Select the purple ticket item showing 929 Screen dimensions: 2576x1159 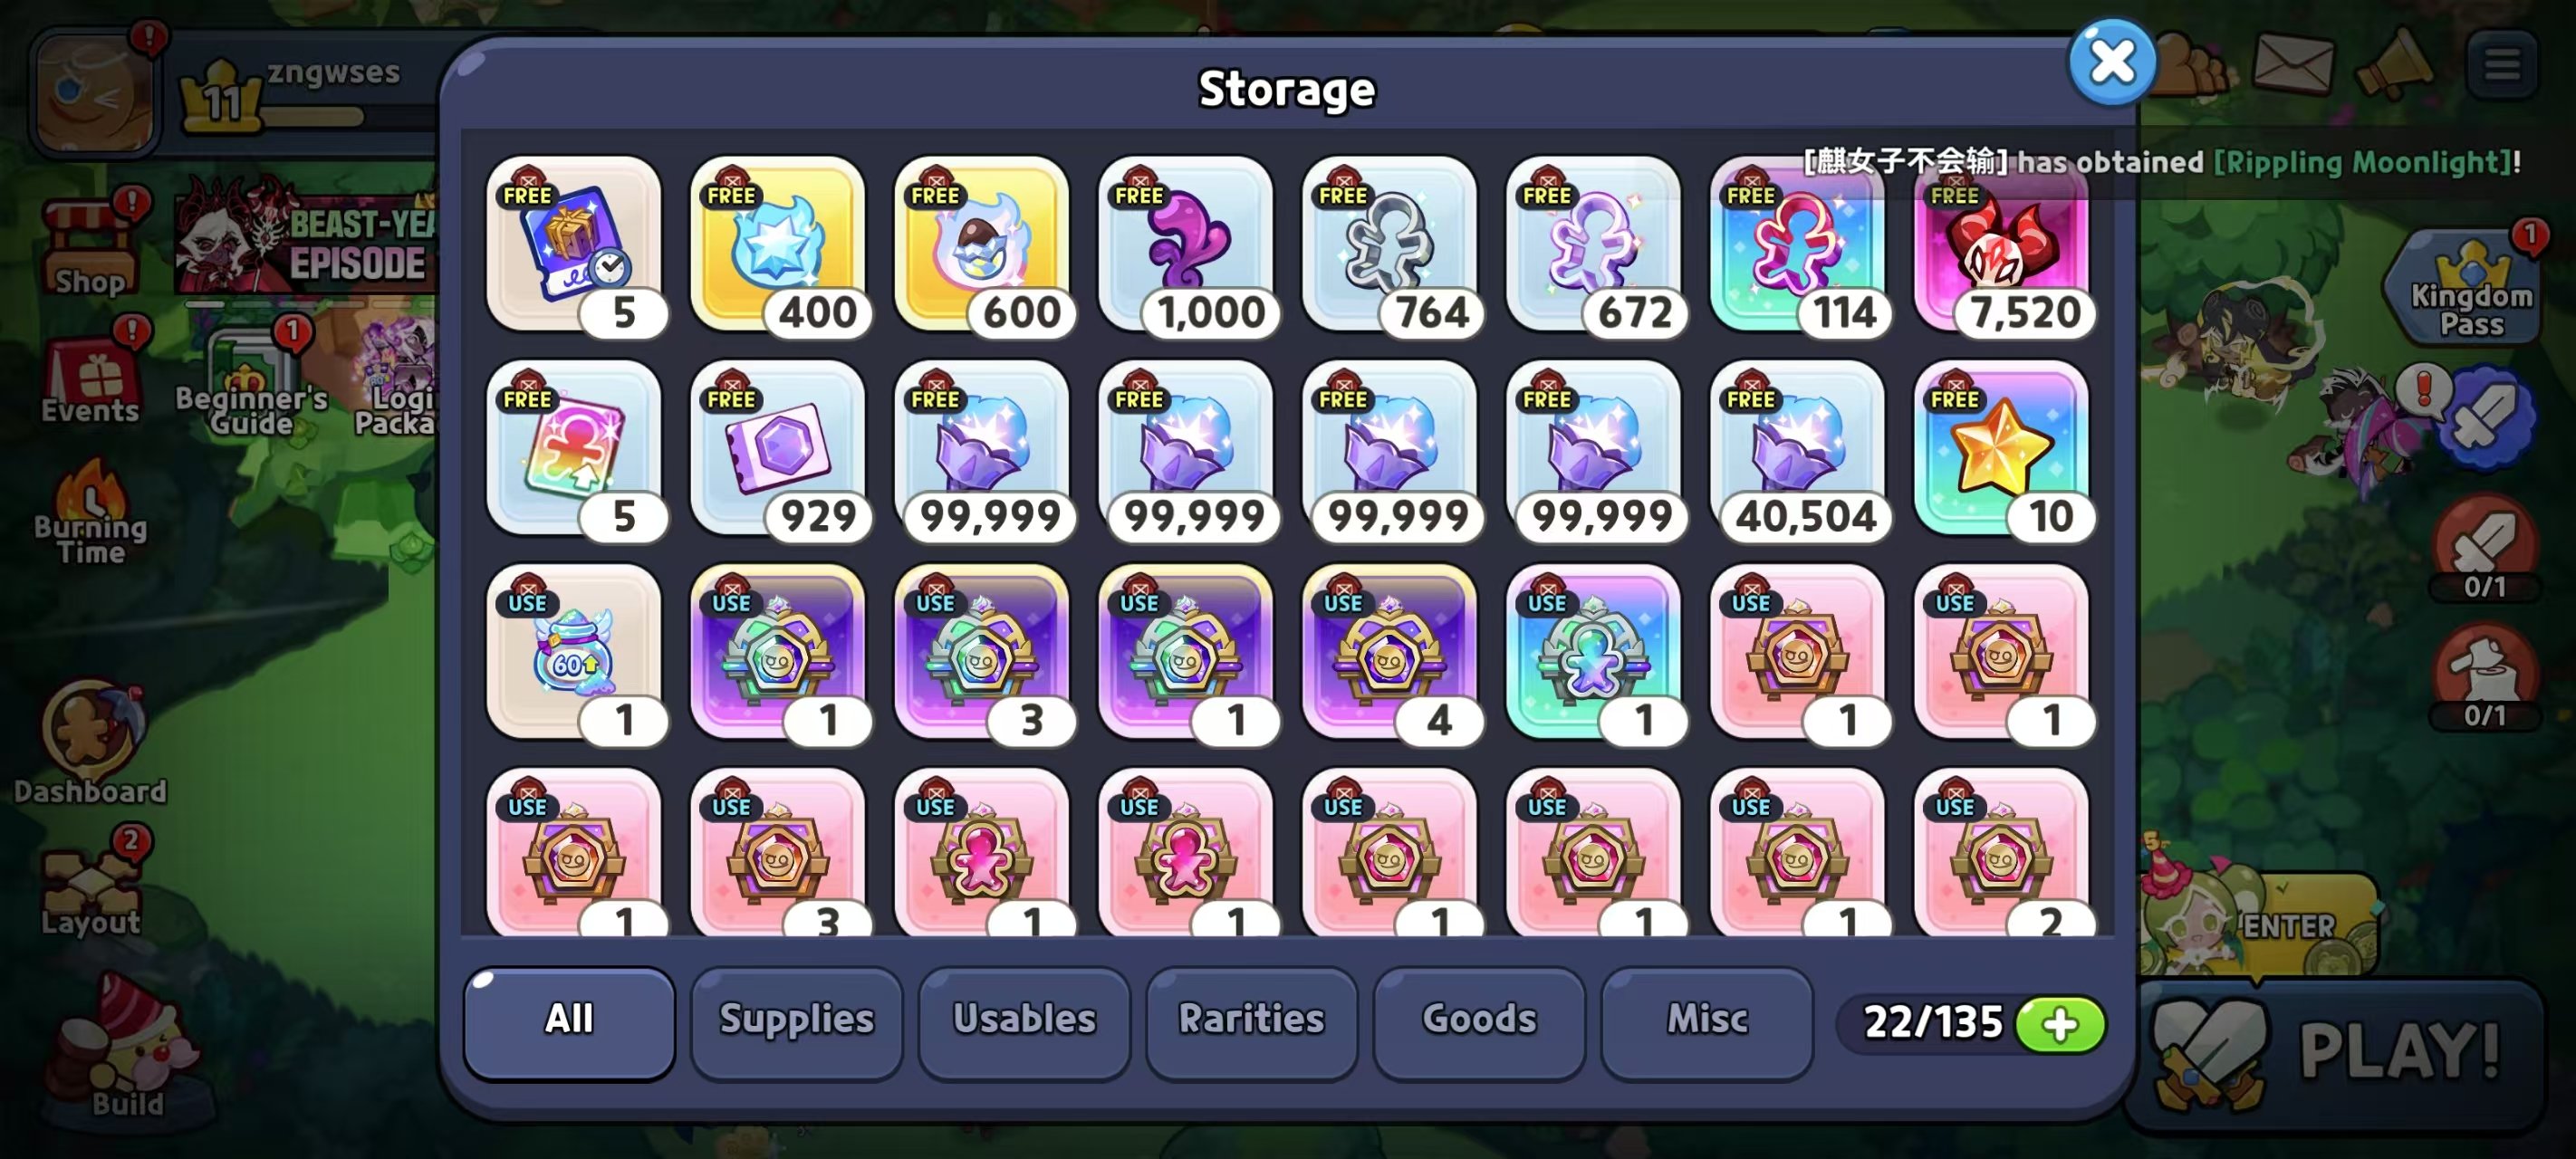click(x=778, y=448)
